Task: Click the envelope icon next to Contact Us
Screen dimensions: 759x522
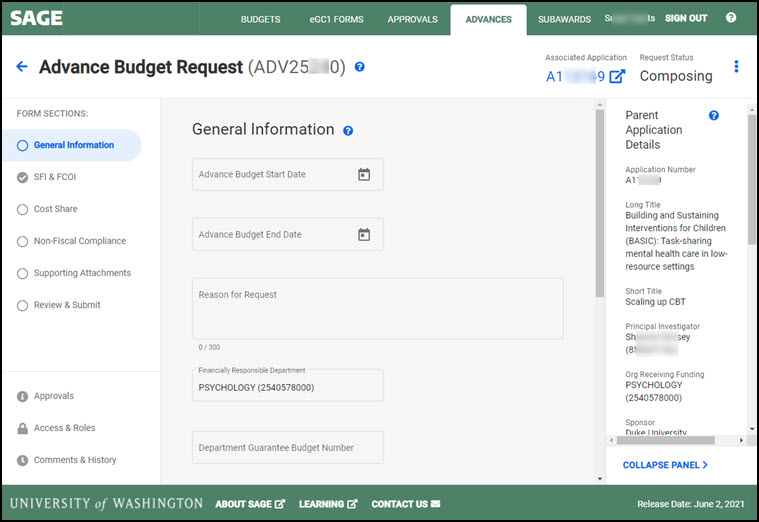Action: tap(435, 504)
